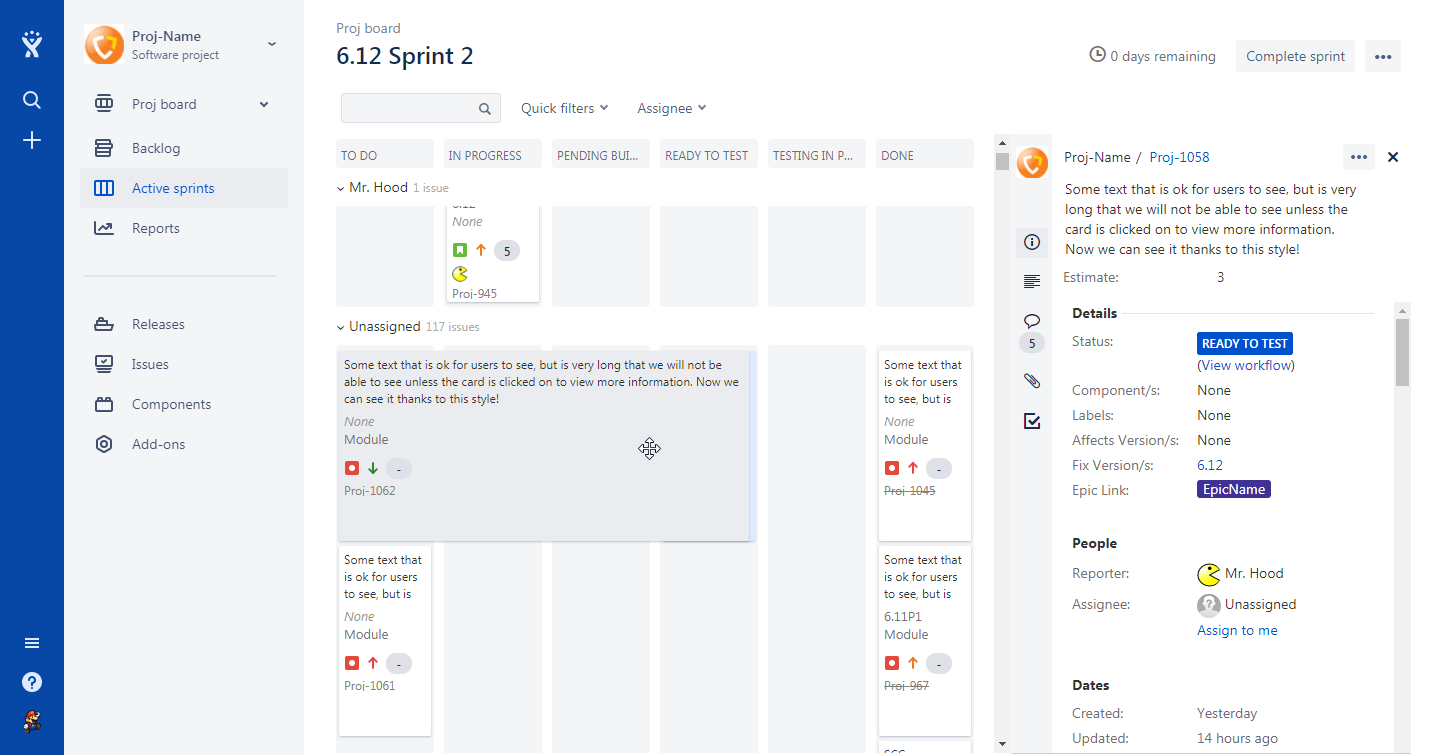
Task: Open Components from the sidebar
Action: click(x=174, y=403)
